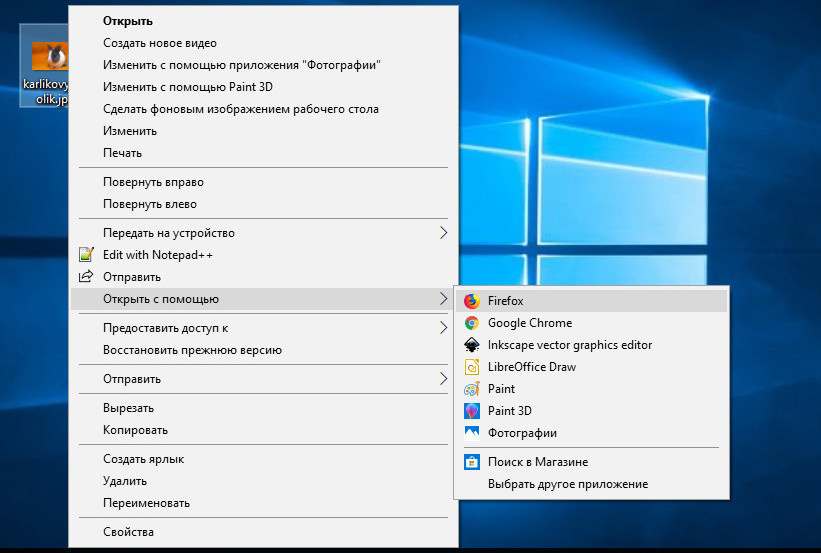Screen dimensions: 821x553
Task: Choose Google Chrome icon in submenu
Action: coord(472,323)
